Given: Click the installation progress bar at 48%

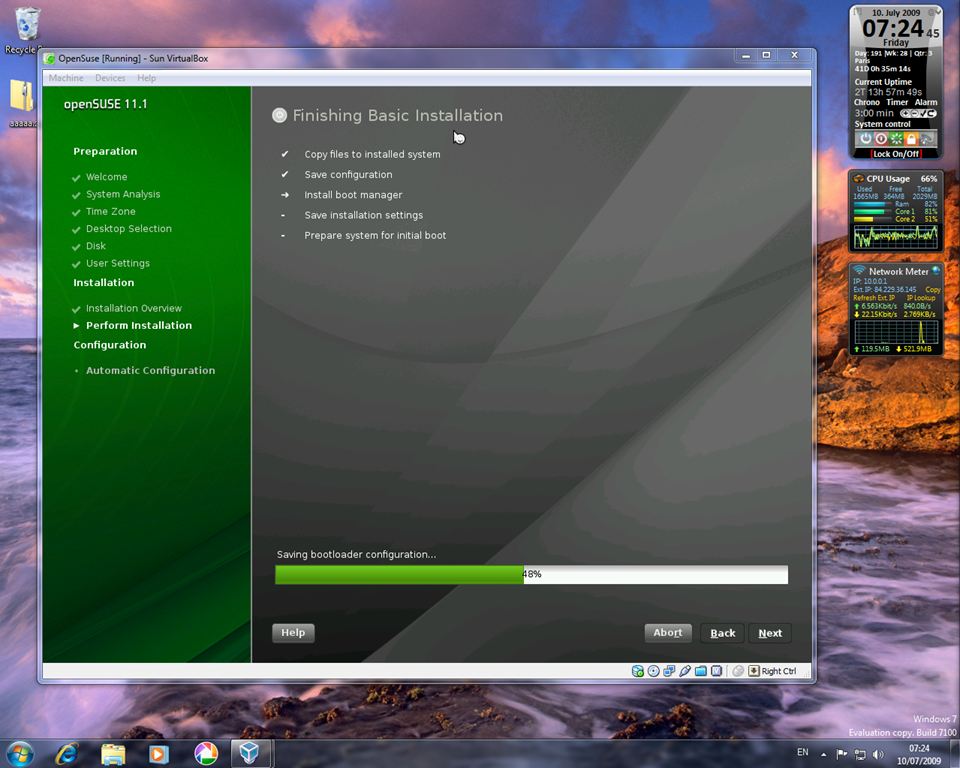Looking at the screenshot, I should point(531,574).
